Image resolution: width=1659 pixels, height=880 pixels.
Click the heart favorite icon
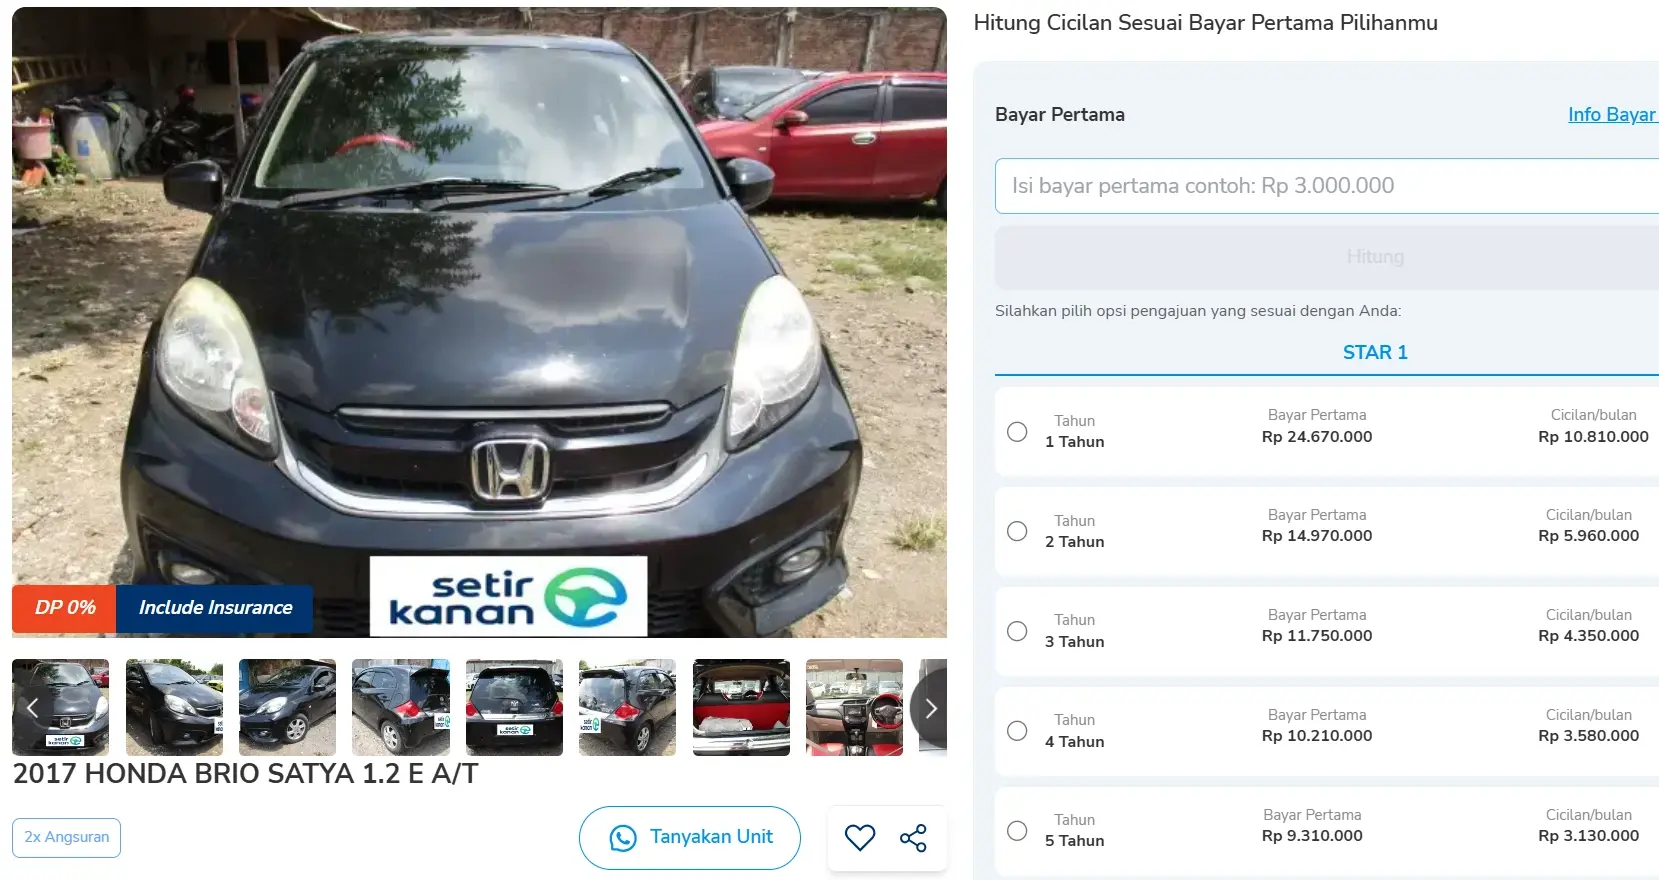coord(860,838)
